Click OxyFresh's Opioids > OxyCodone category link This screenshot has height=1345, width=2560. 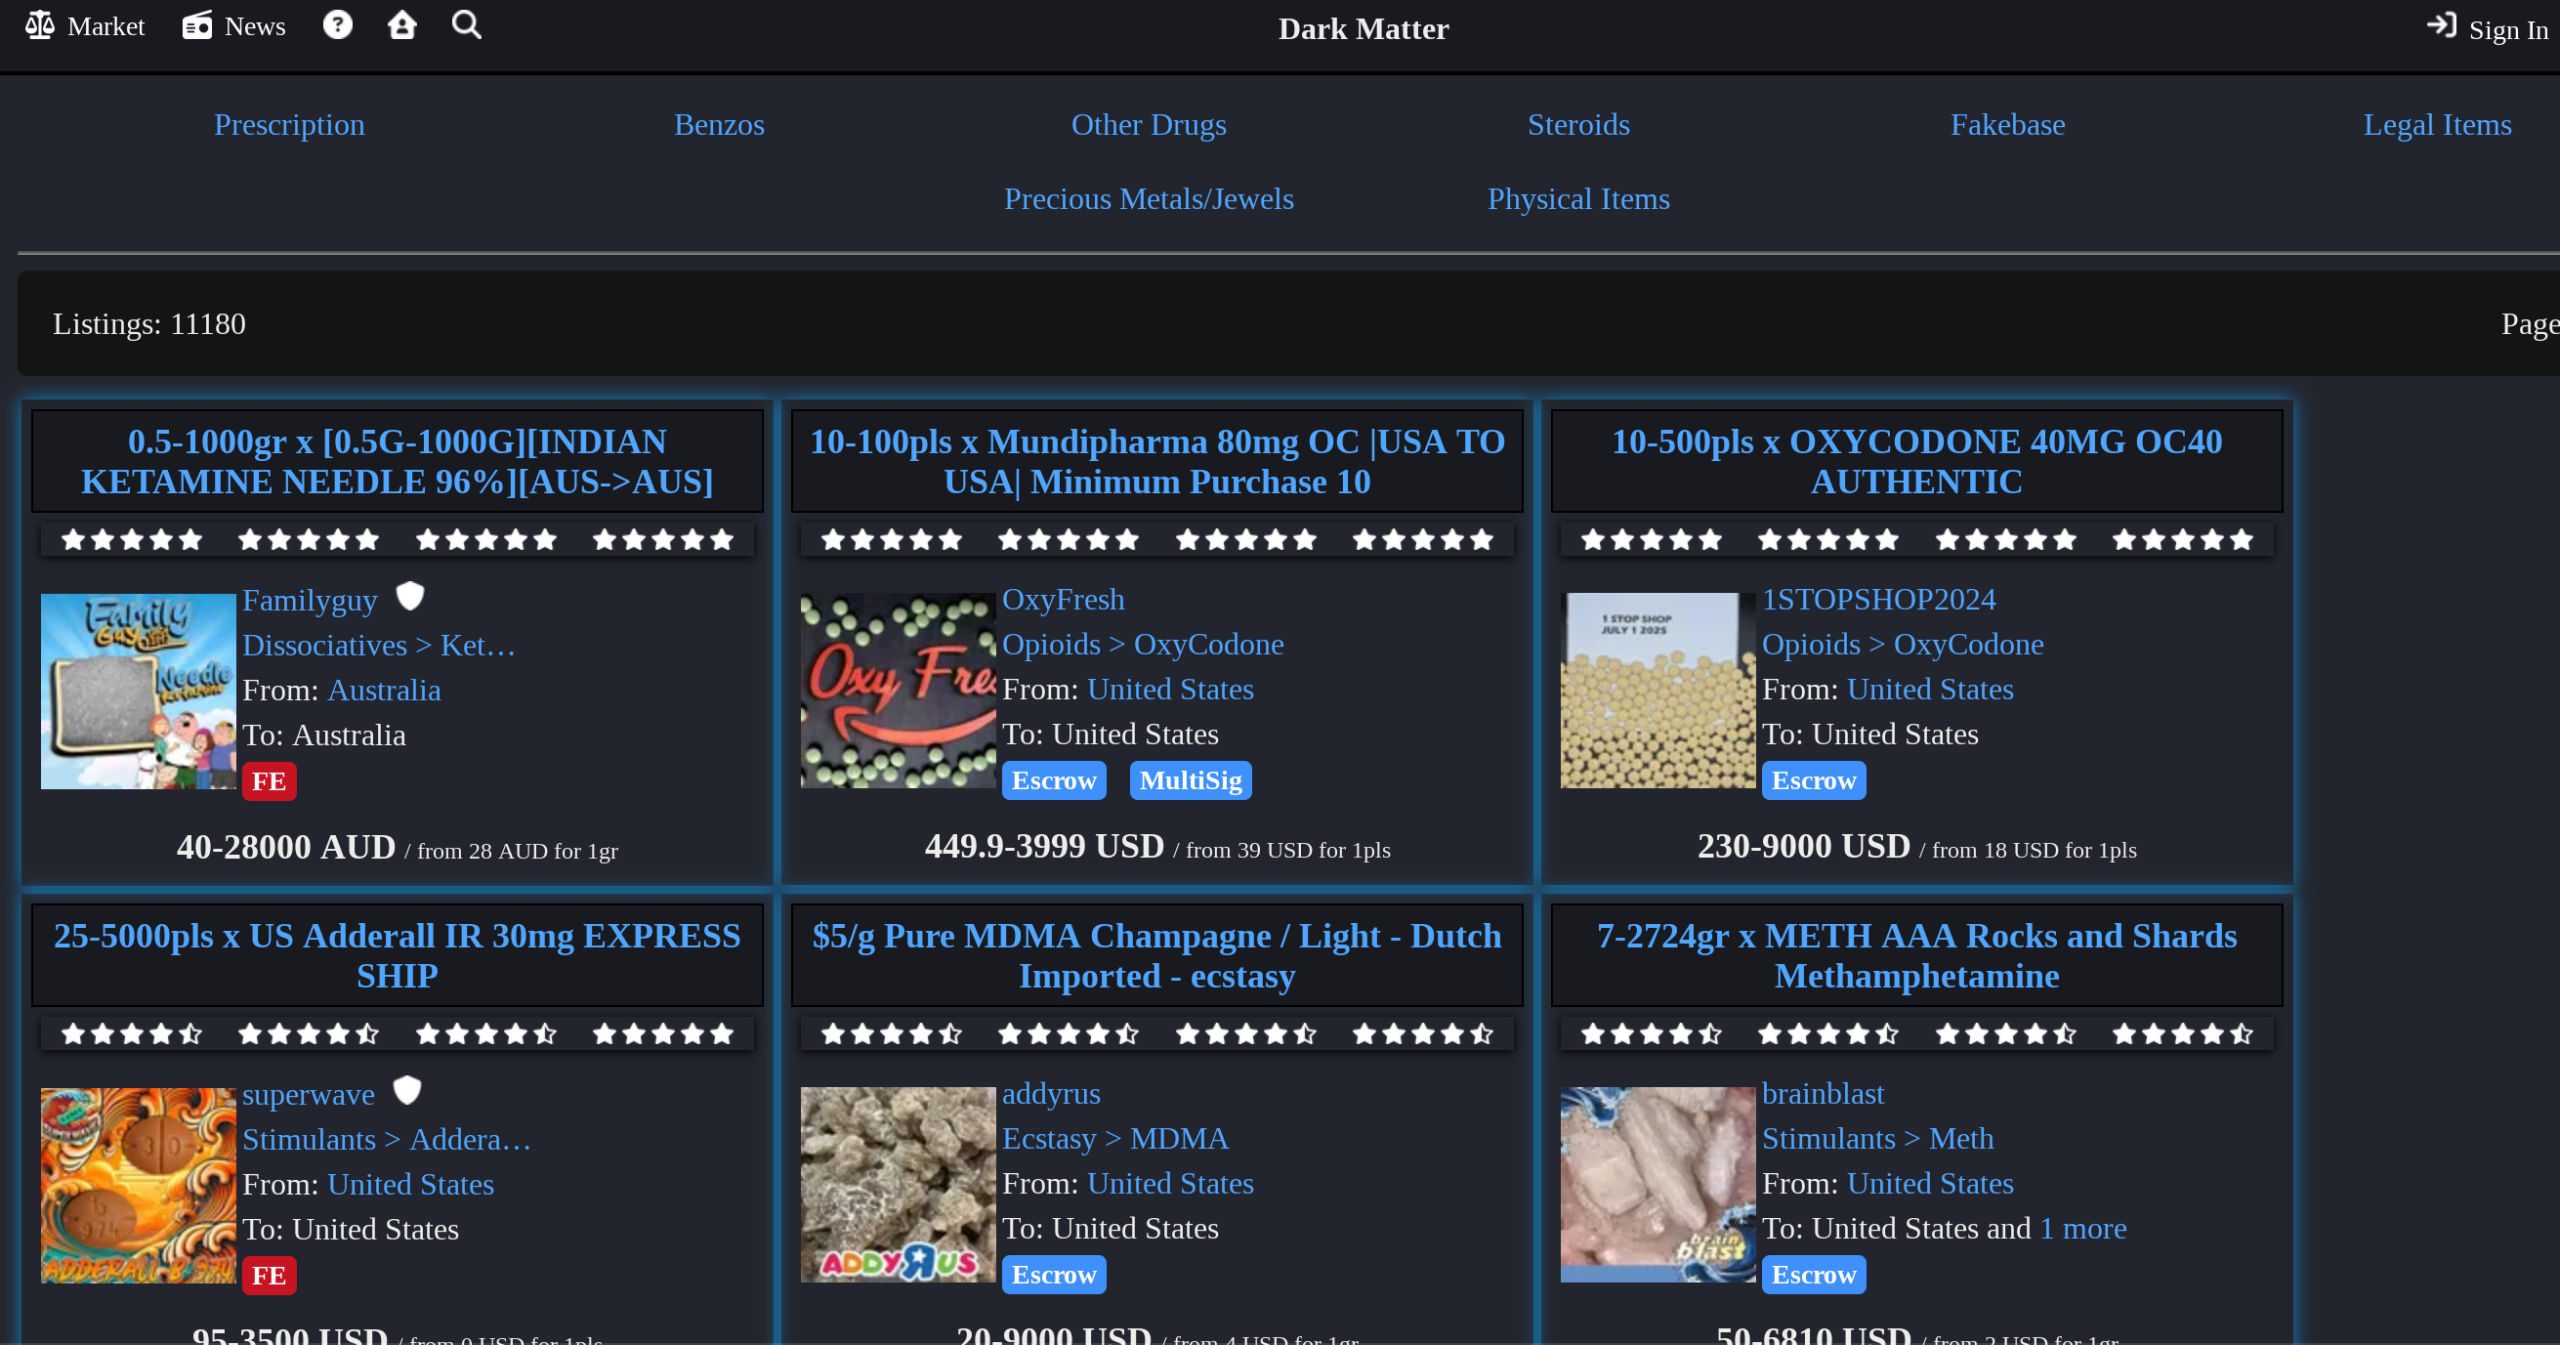[x=1142, y=644]
